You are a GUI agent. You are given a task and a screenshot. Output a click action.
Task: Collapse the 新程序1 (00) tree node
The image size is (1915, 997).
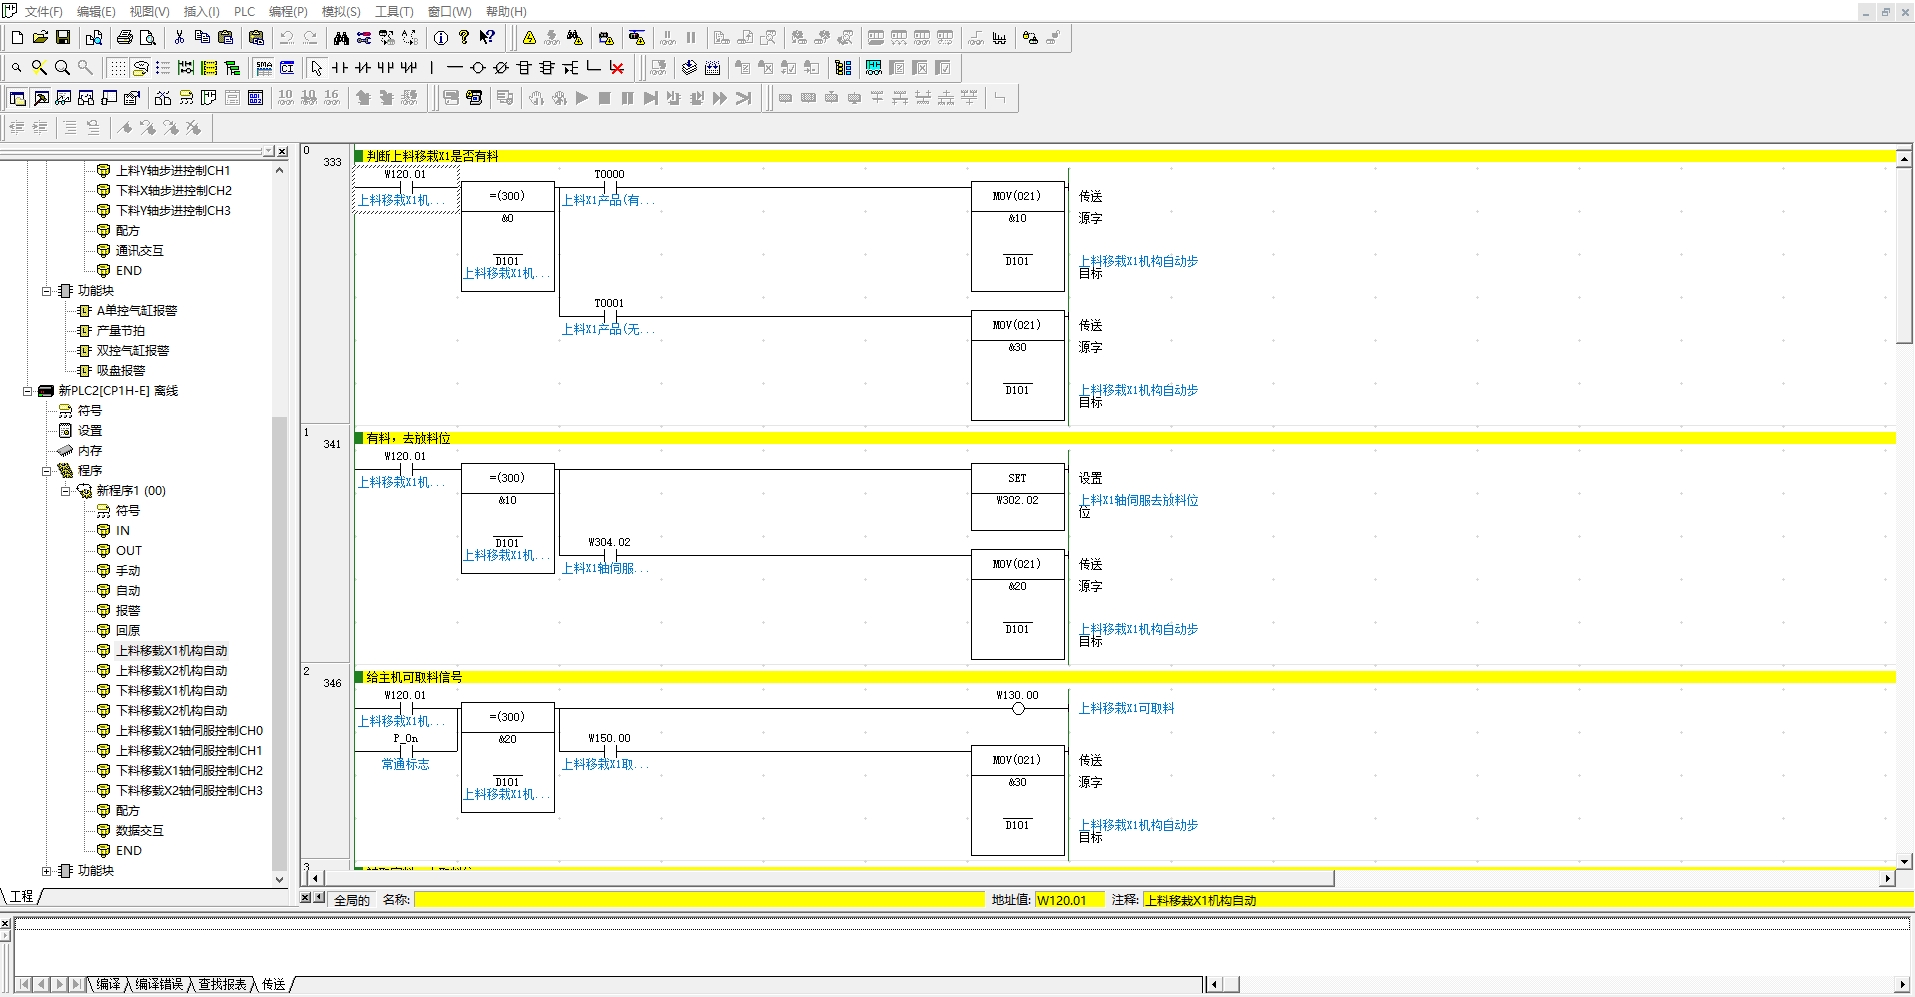click(66, 491)
